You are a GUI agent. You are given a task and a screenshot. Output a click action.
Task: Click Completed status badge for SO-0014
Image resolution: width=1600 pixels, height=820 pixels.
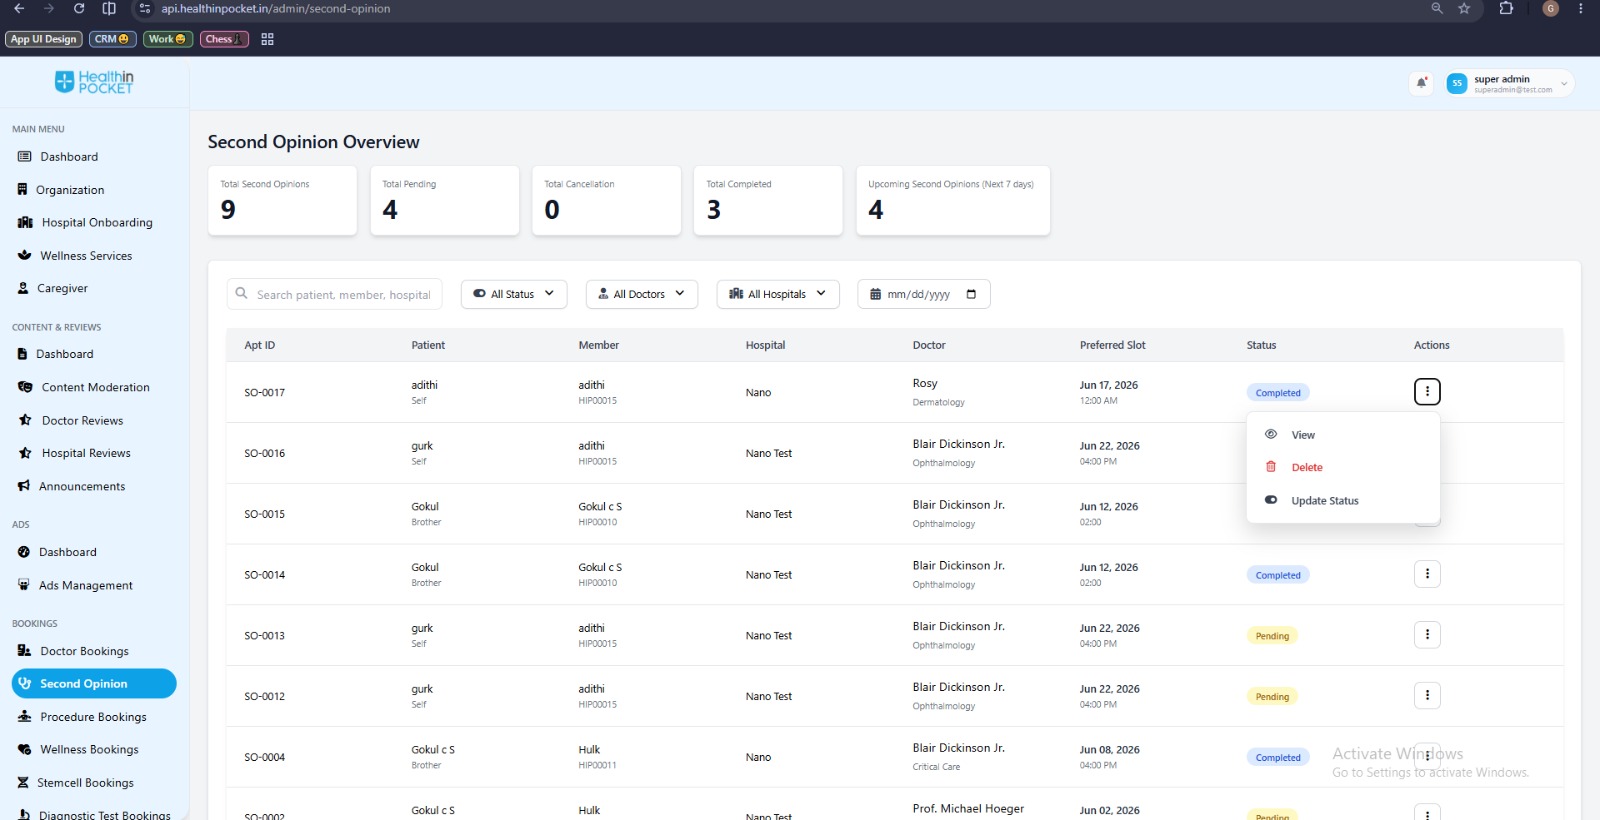coord(1278,575)
